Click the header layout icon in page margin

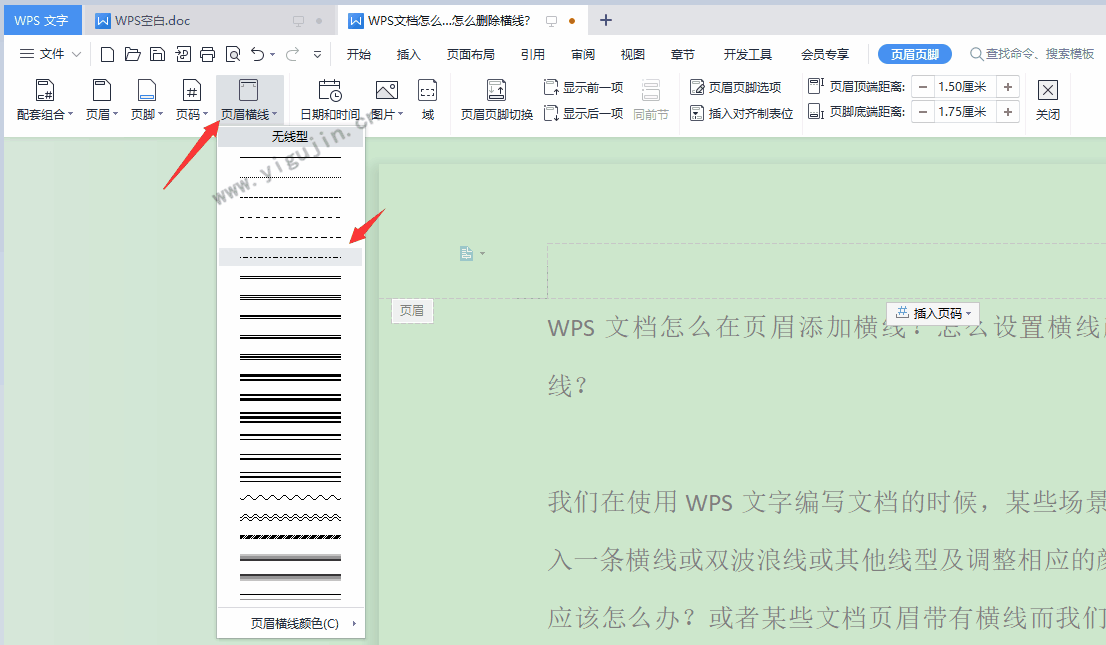pyautogui.click(x=466, y=253)
